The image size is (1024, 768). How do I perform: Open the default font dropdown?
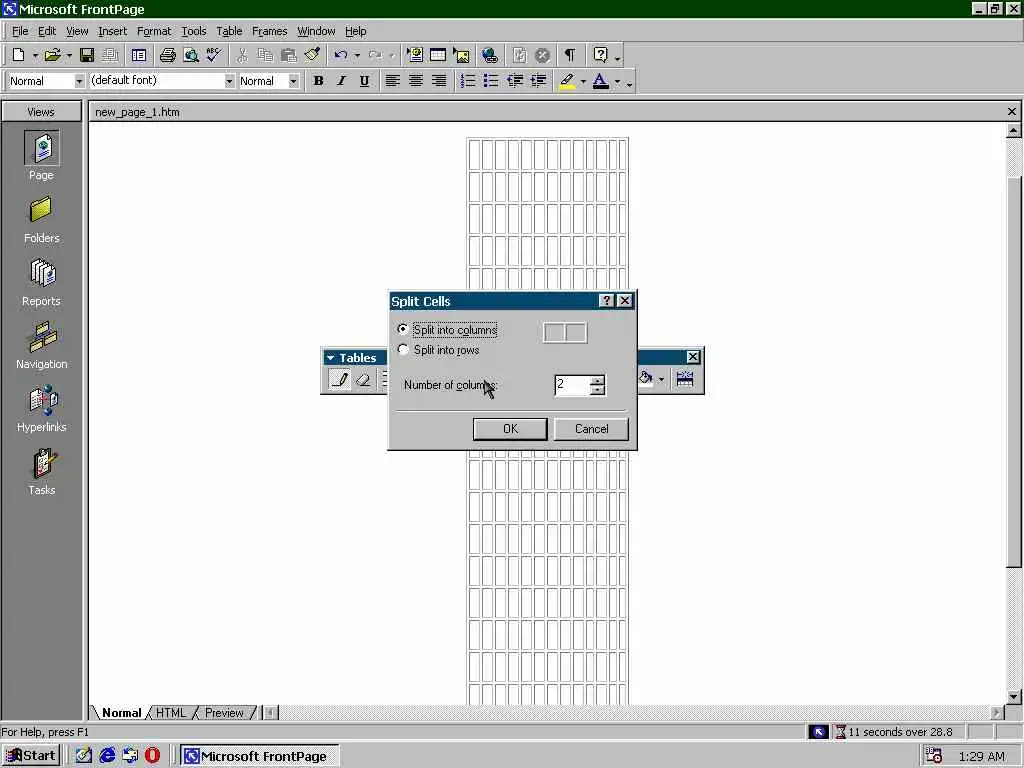point(229,81)
